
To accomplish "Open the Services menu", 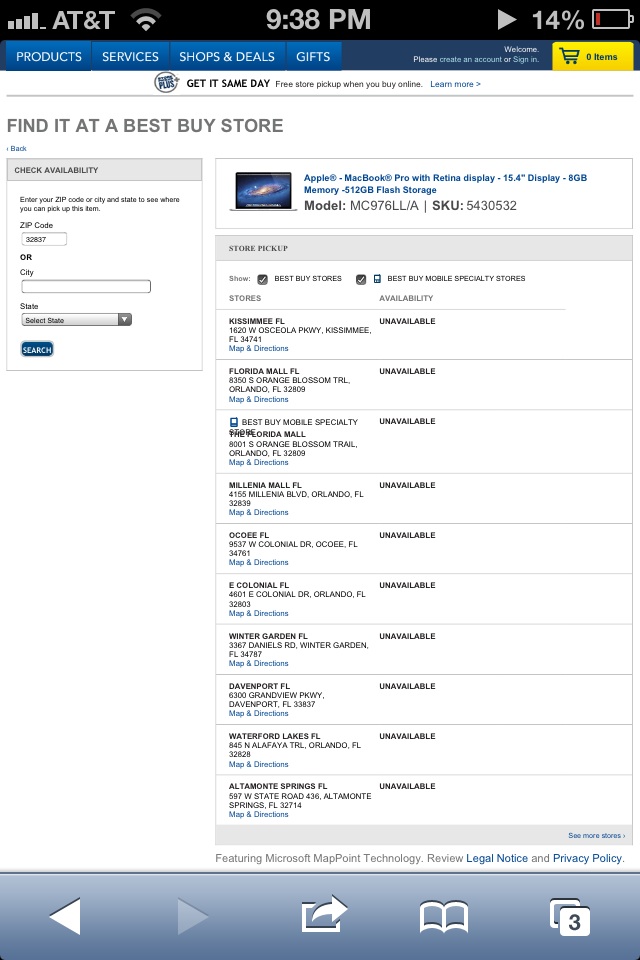I will [130, 56].
